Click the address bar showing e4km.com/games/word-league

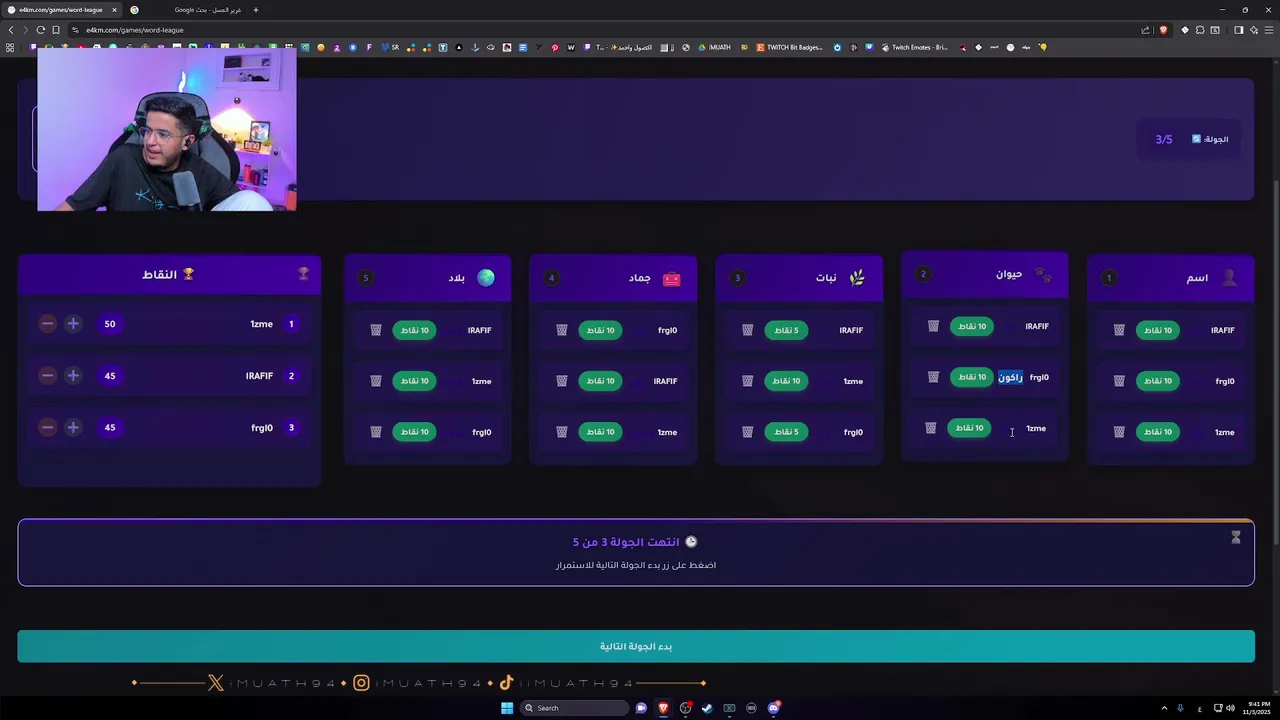[x=600, y=30]
